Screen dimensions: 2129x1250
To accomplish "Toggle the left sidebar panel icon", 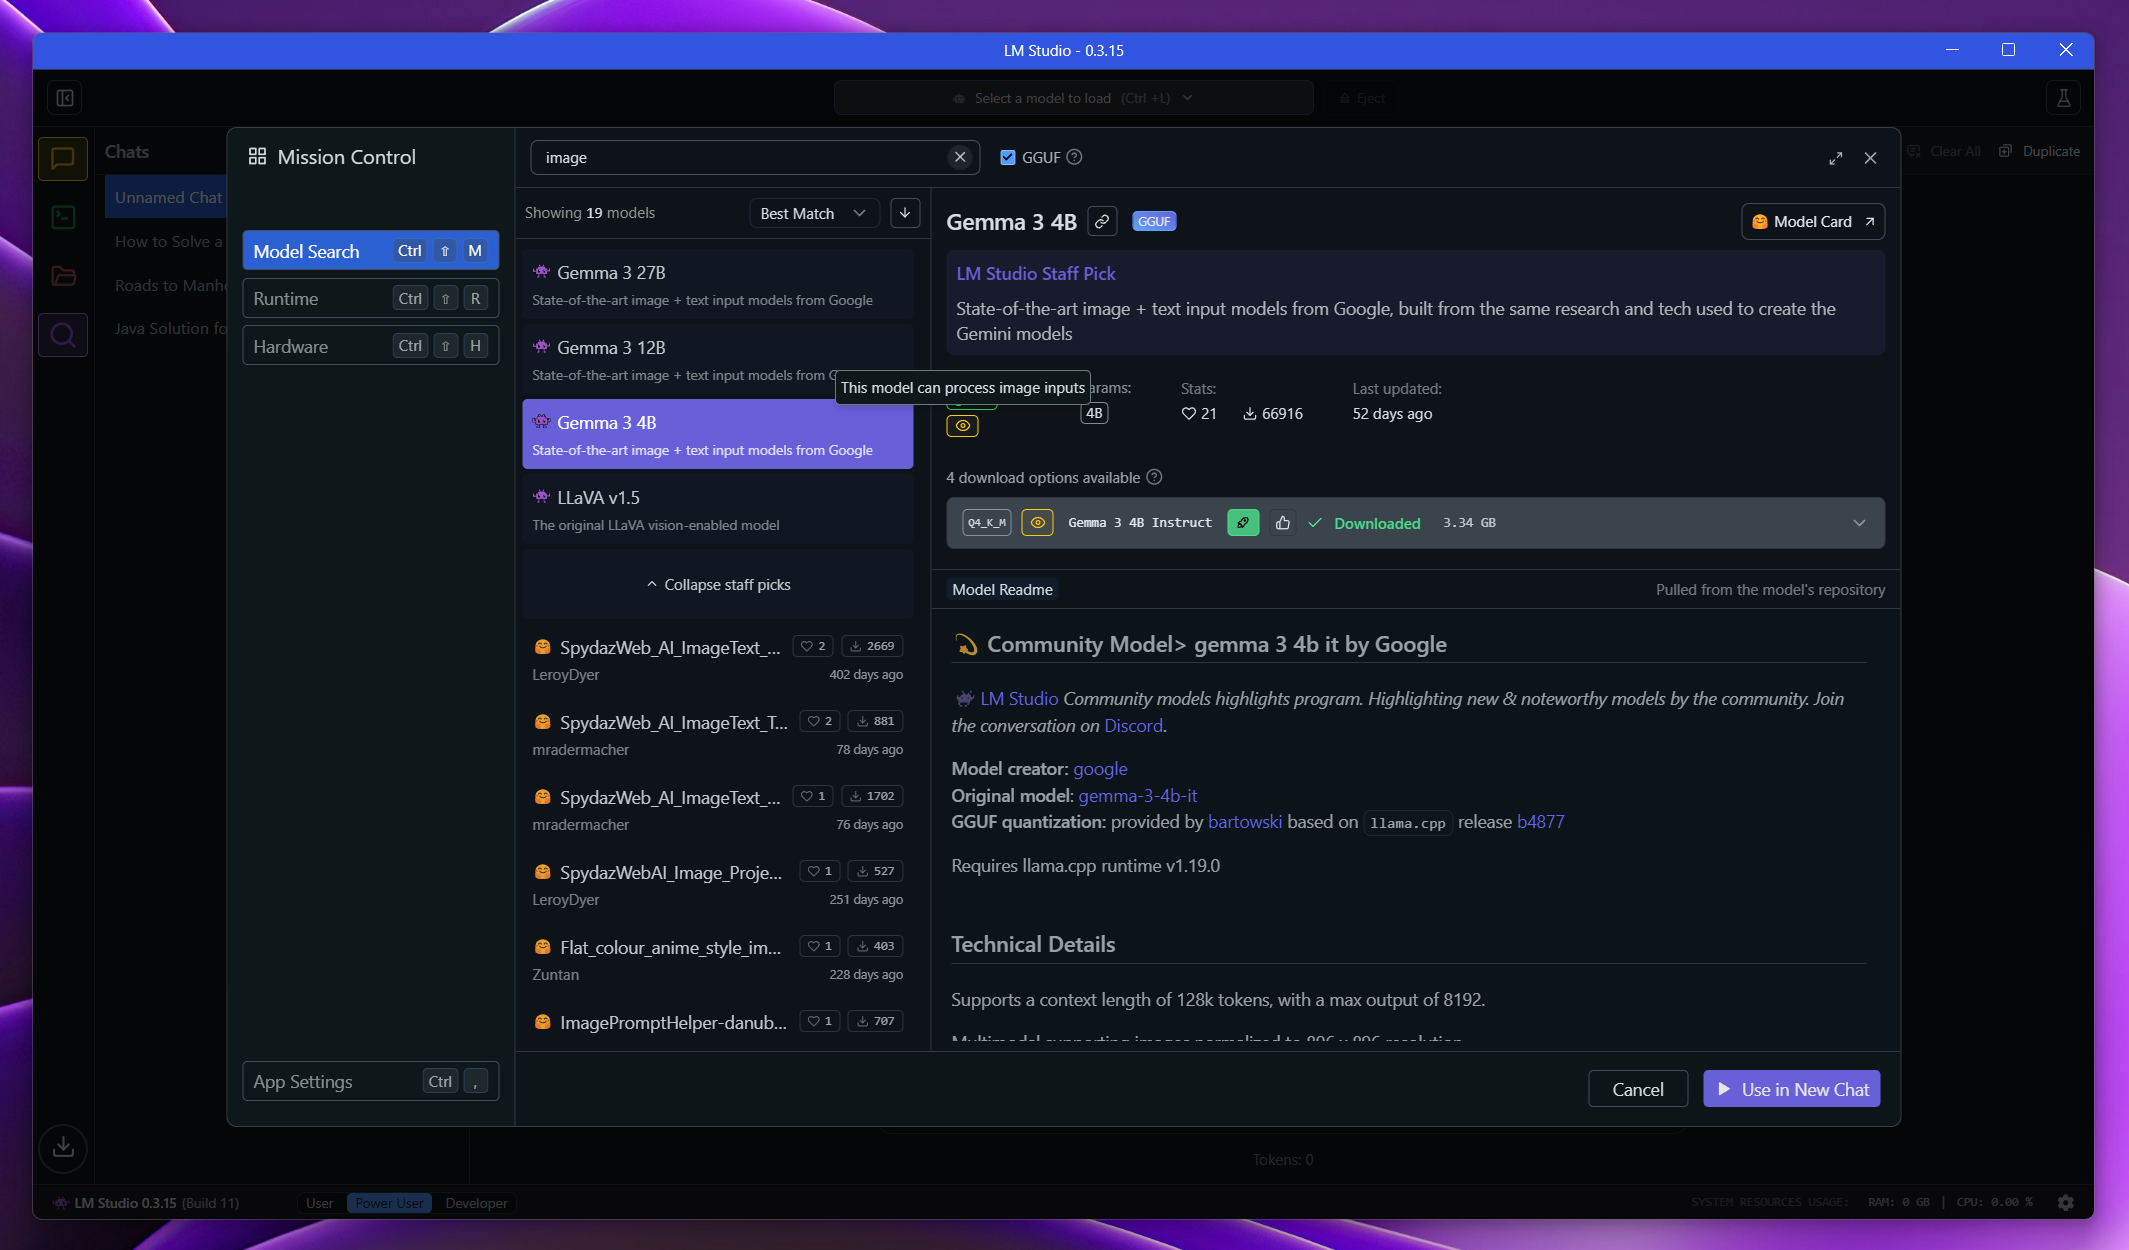I will pos(65,98).
